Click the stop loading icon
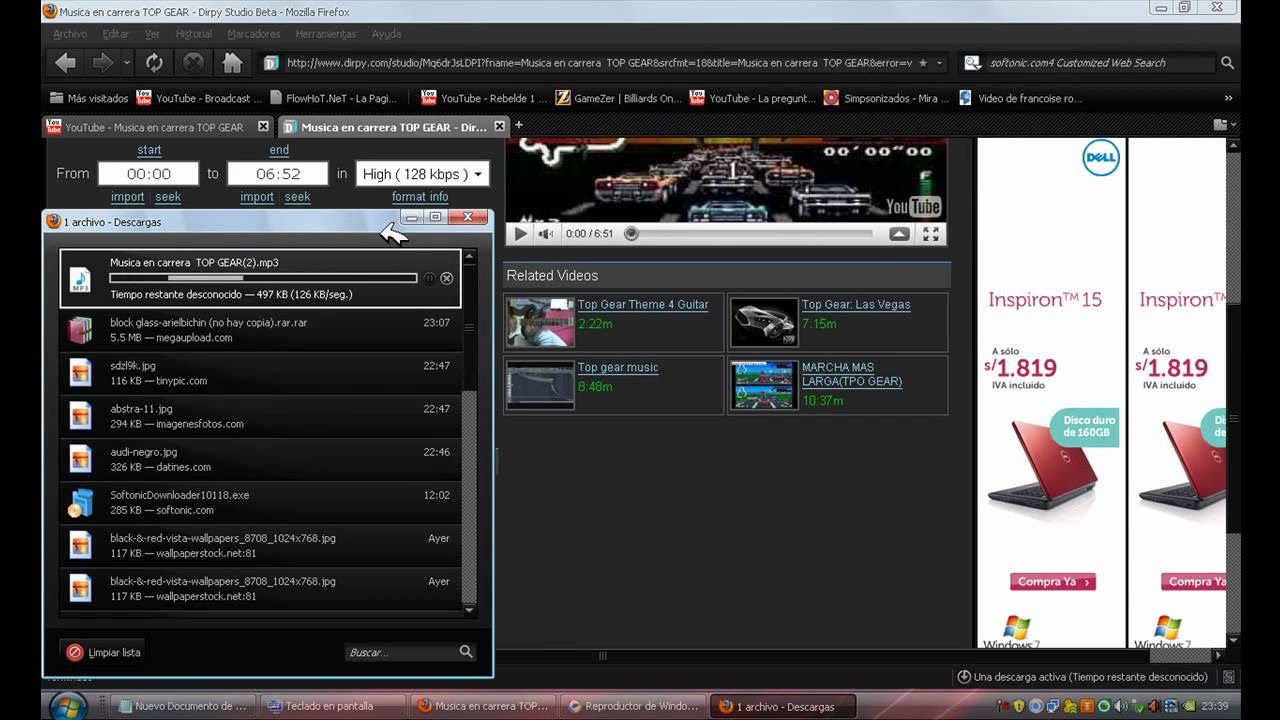1280x720 pixels. pyautogui.click(x=193, y=63)
